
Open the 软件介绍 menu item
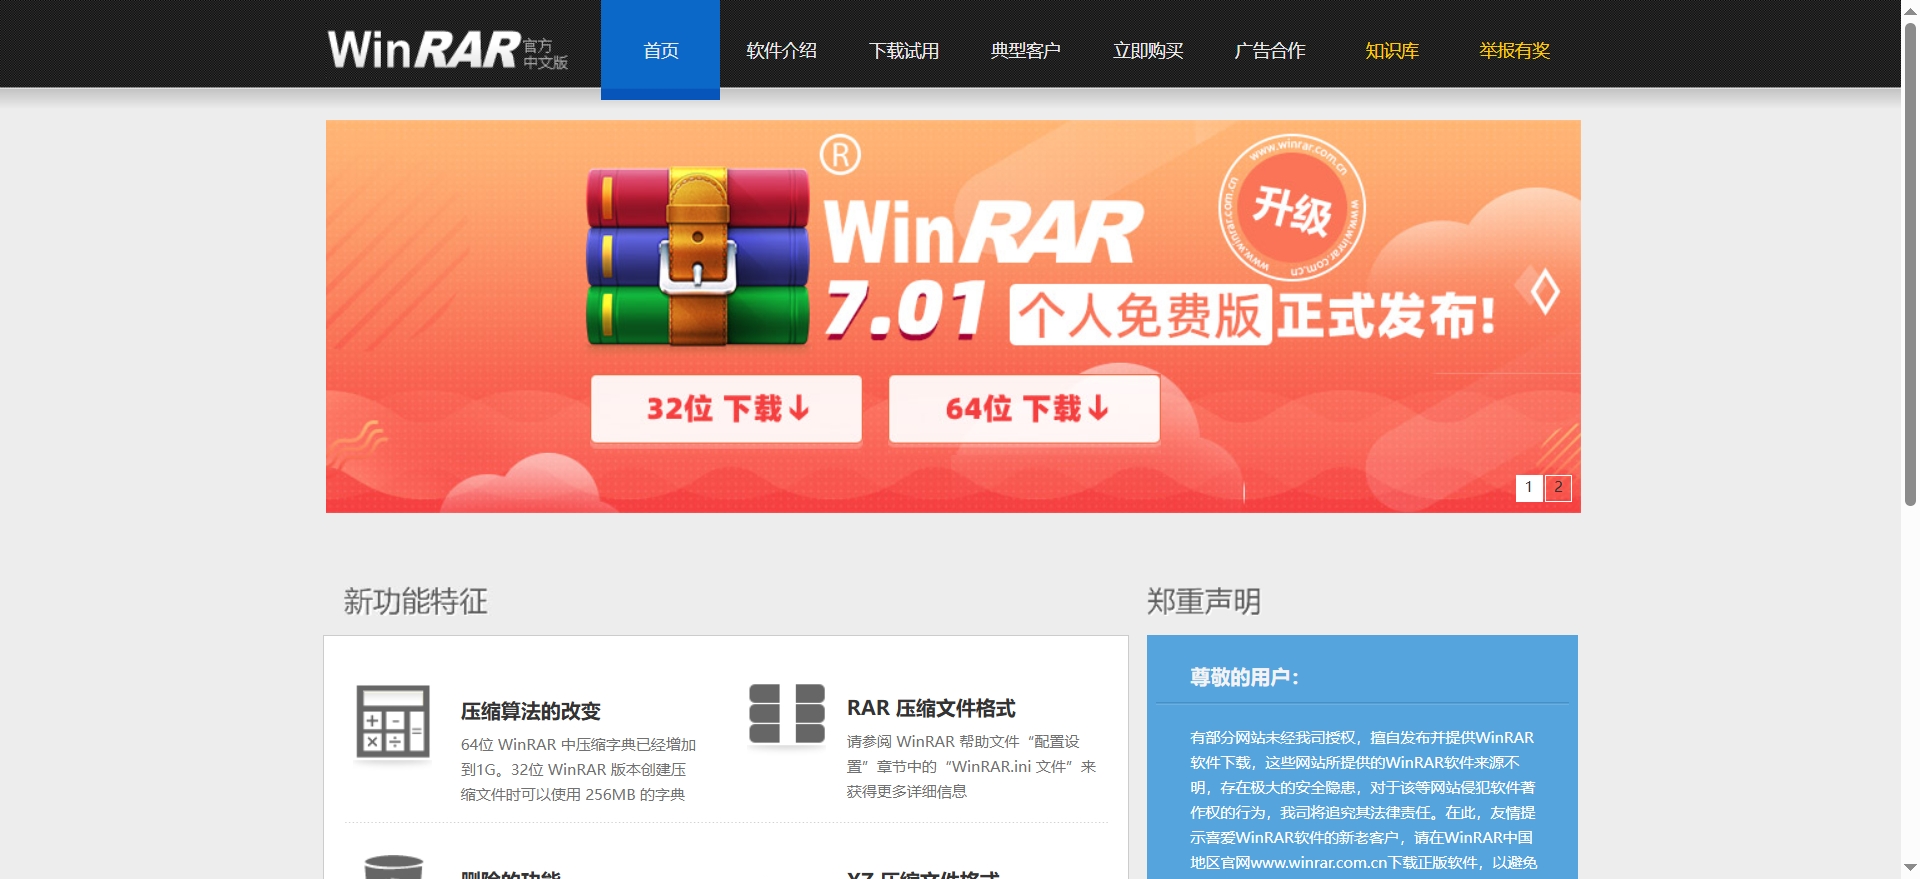point(781,50)
